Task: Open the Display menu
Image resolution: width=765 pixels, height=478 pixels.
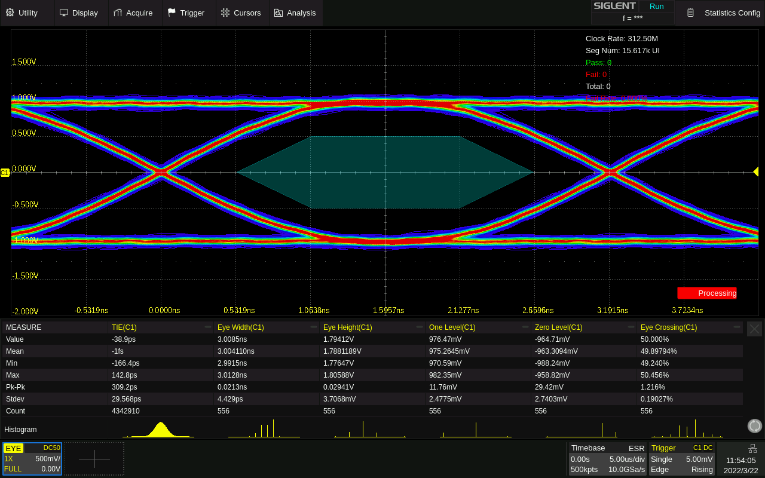Action: click(x=79, y=13)
